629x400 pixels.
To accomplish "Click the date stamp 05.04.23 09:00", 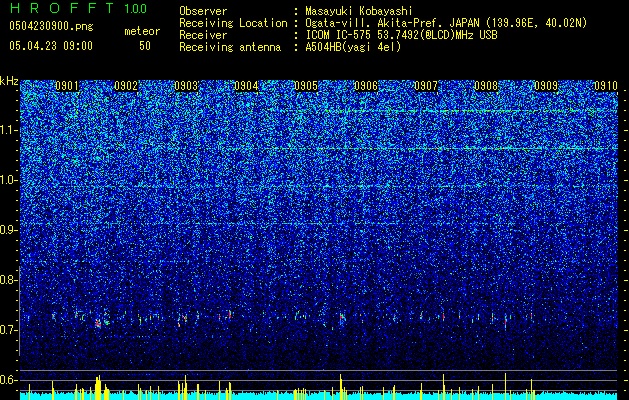I will pos(51,46).
